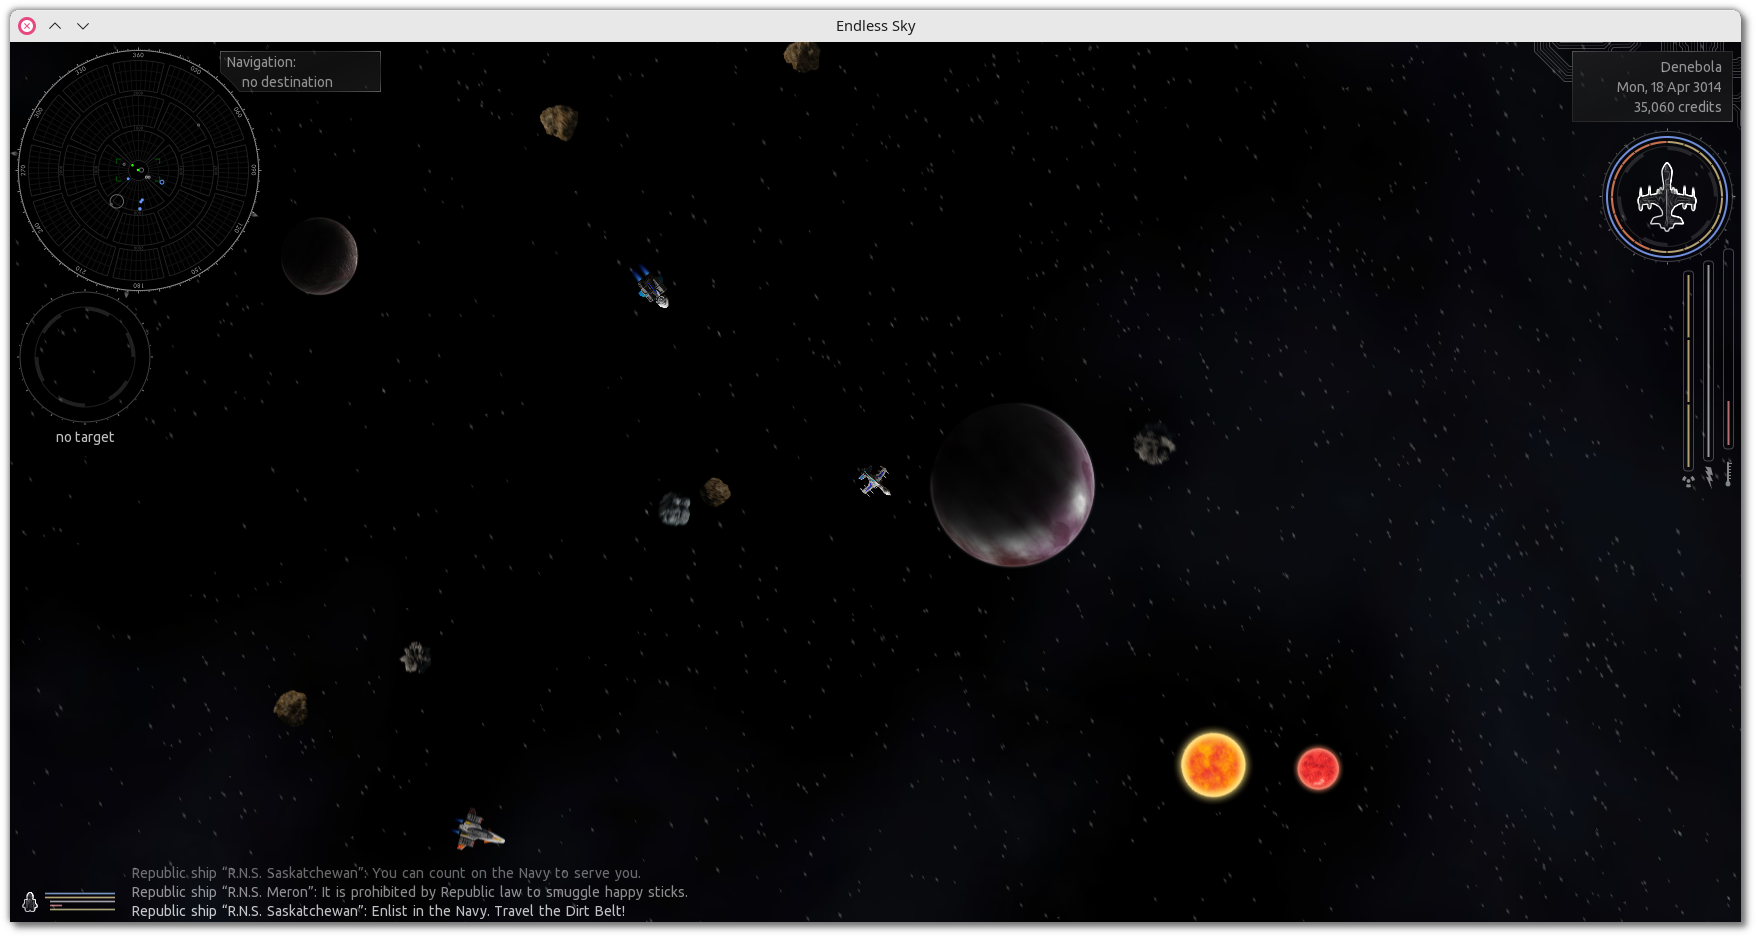
Task: Select the blue-engined ship above the asteroid pair
Action: click(x=650, y=287)
